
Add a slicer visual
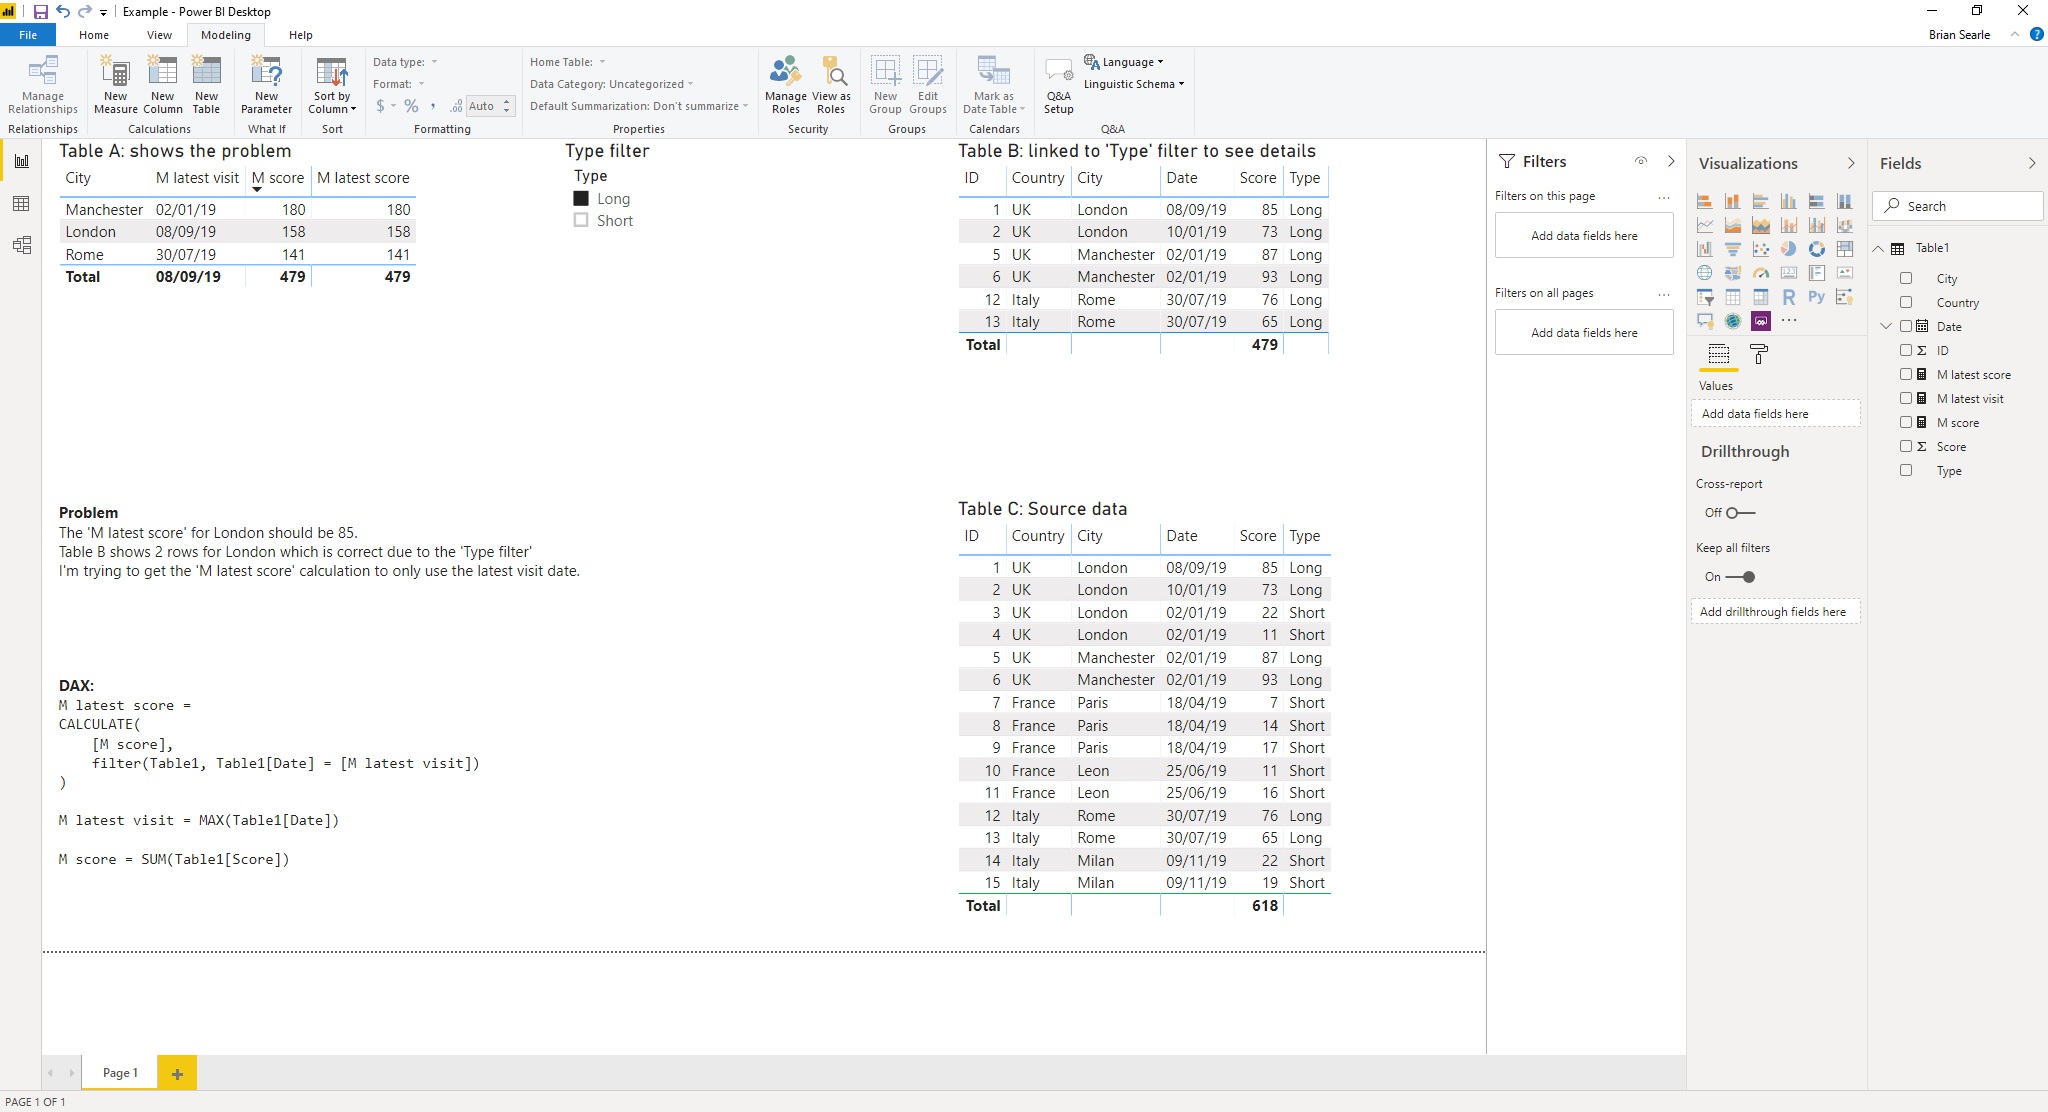tap(1705, 297)
